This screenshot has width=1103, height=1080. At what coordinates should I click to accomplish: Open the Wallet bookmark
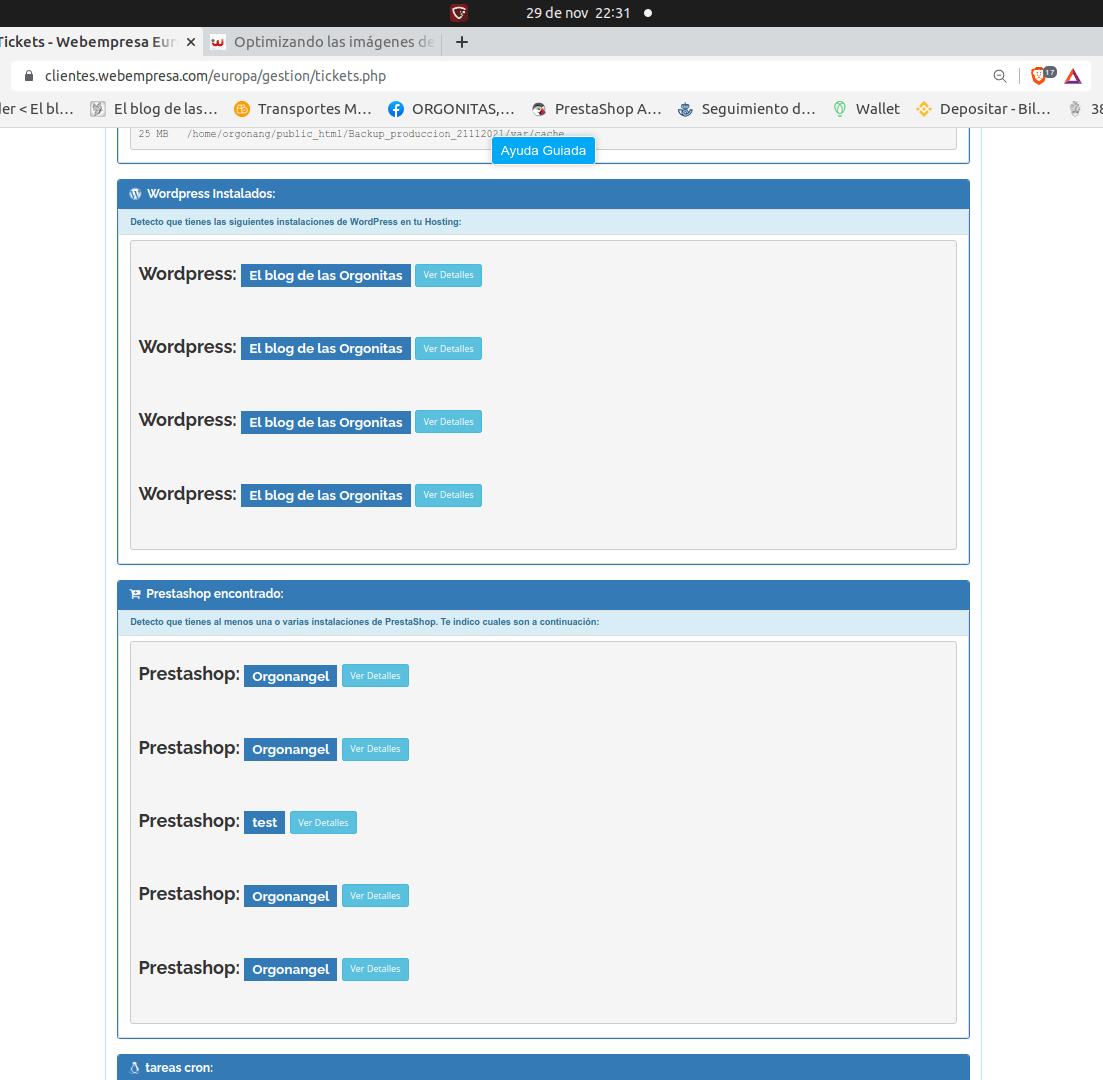[867, 109]
